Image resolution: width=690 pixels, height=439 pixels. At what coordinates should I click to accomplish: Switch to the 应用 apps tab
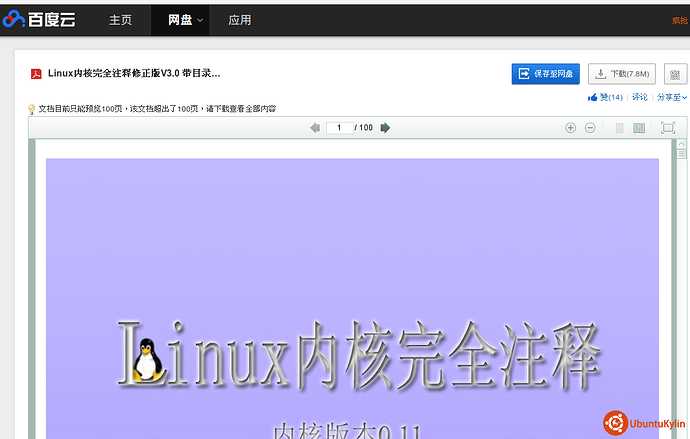(240, 20)
